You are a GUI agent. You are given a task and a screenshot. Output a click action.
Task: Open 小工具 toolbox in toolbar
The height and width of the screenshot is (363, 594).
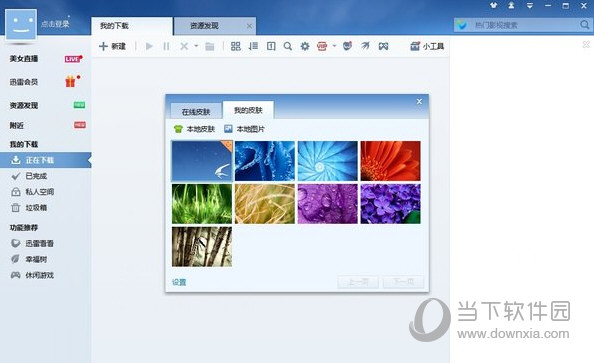(x=427, y=46)
